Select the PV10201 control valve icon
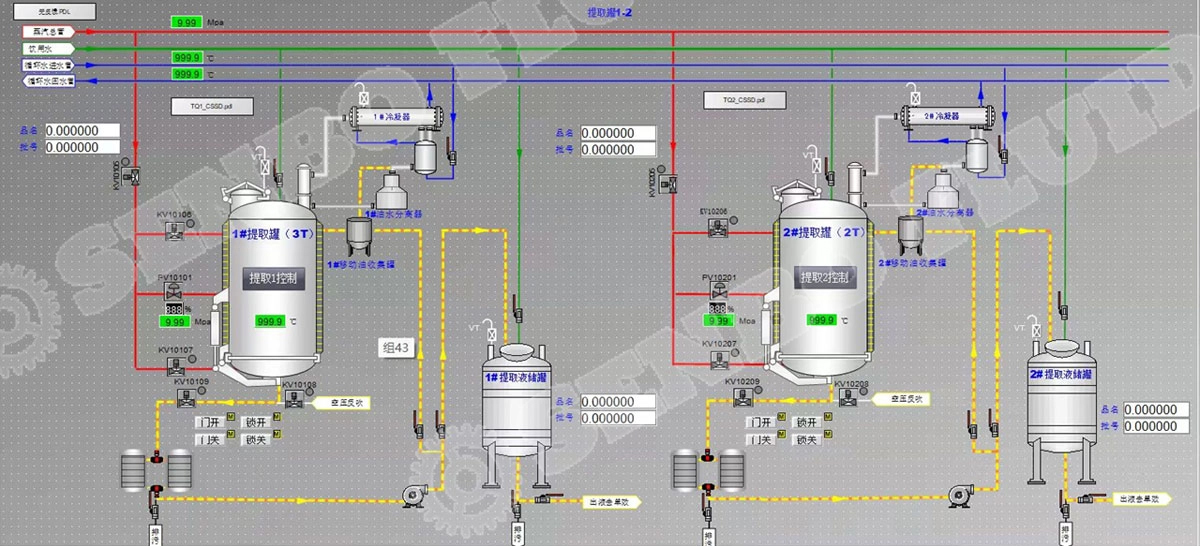 (x=717, y=293)
